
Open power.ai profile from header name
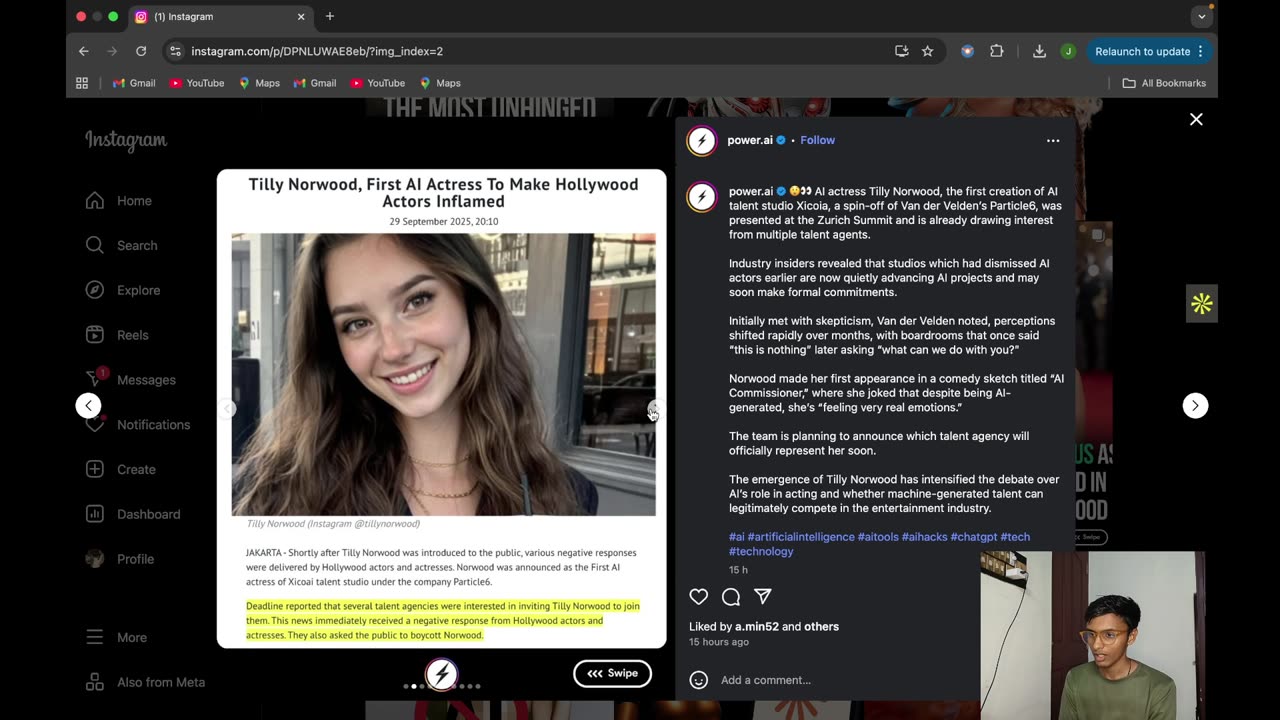[x=750, y=140]
